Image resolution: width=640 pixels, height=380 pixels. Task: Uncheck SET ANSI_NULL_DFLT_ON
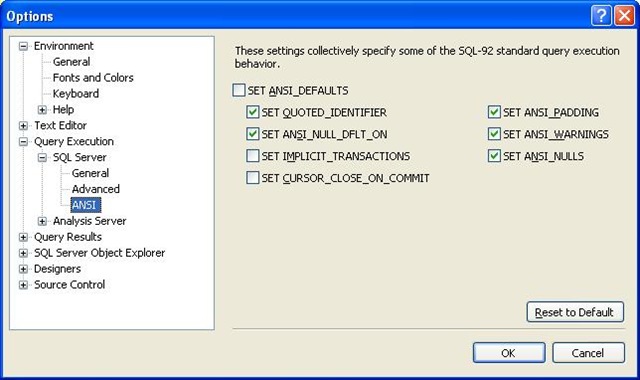tap(253, 134)
